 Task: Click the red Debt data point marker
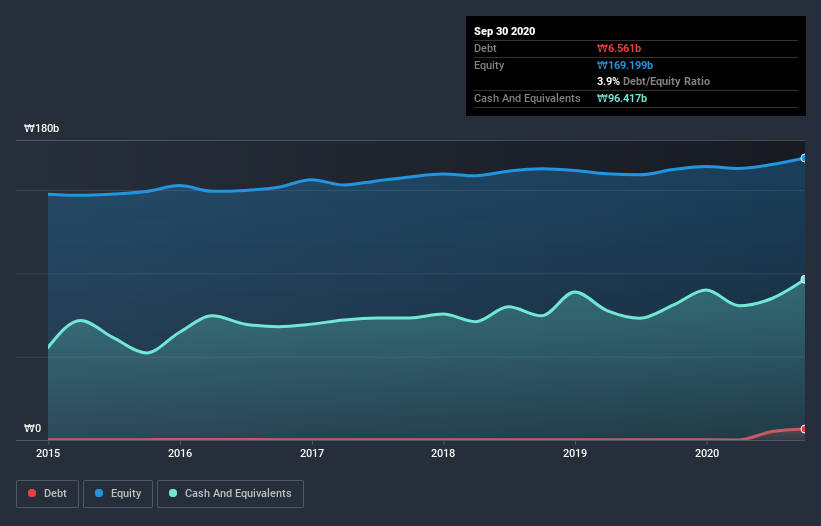click(x=804, y=429)
